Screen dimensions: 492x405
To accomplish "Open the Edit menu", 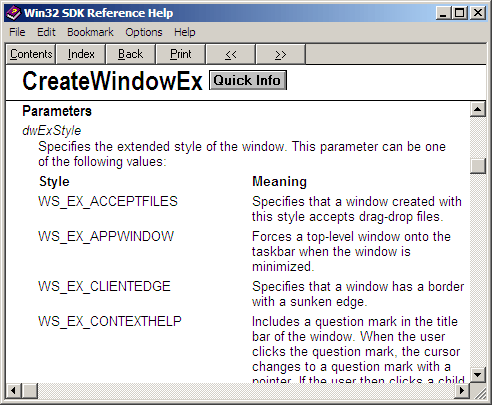I will (x=46, y=32).
